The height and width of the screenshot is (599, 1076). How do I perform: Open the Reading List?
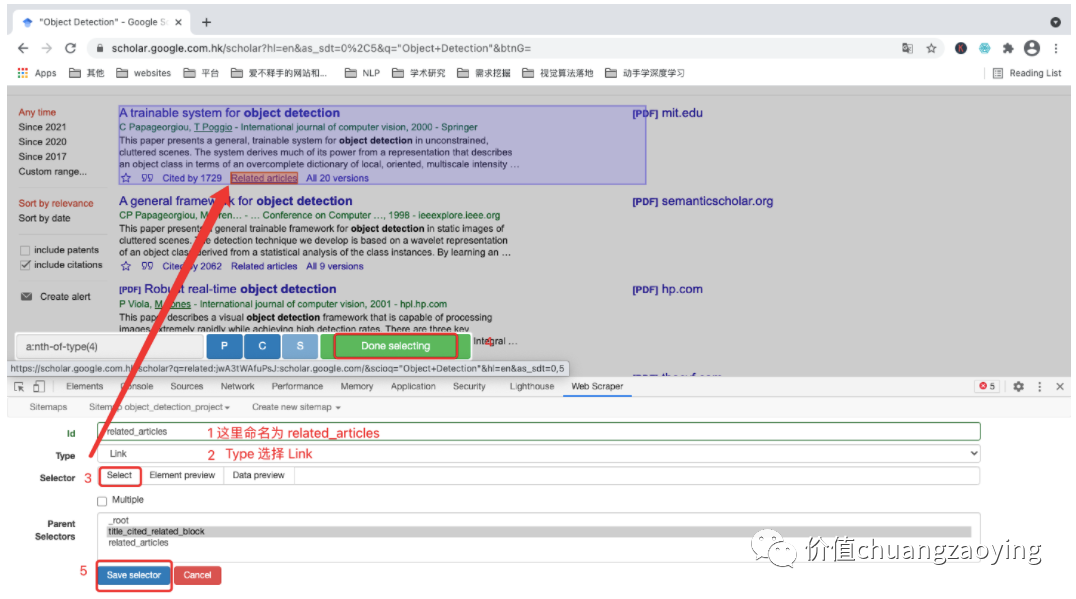1027,73
